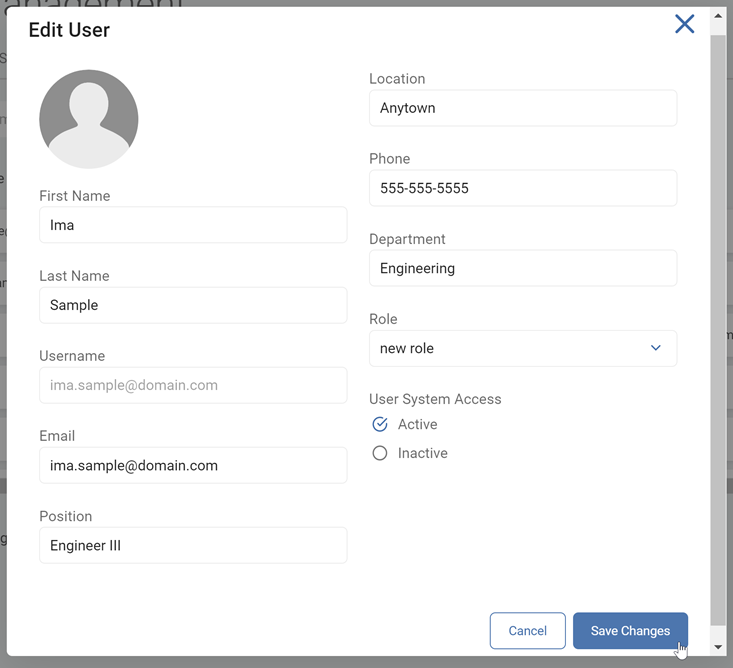This screenshot has height=668, width=733.
Task: Select the Active radio option
Action: 380,425
